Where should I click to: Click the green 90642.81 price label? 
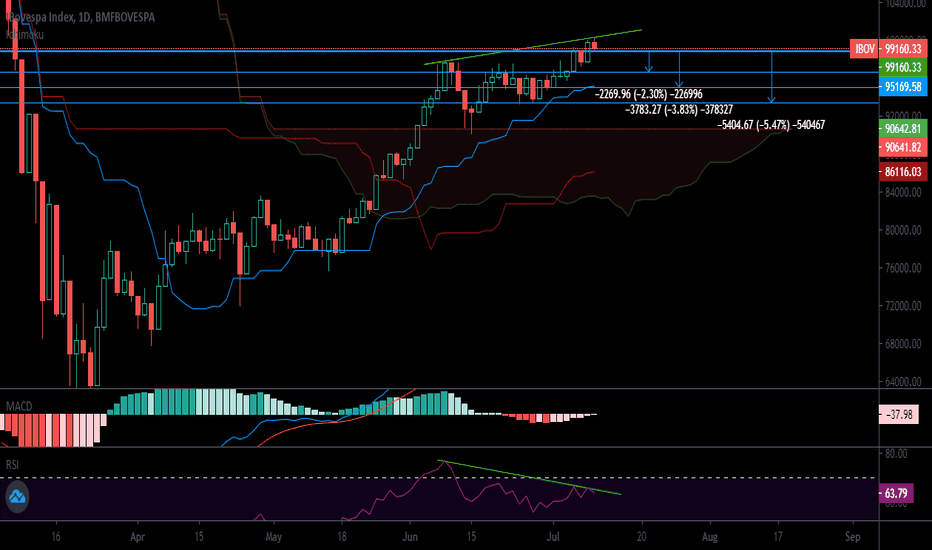(x=903, y=128)
